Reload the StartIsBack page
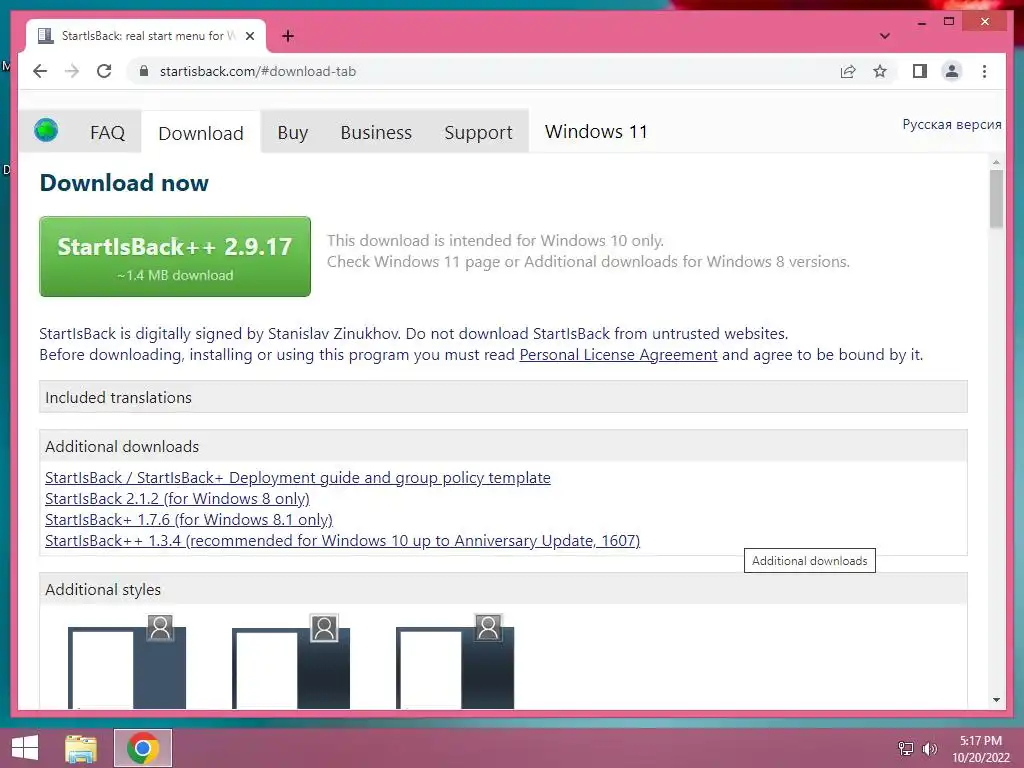Image resolution: width=1024 pixels, height=768 pixels. point(104,71)
